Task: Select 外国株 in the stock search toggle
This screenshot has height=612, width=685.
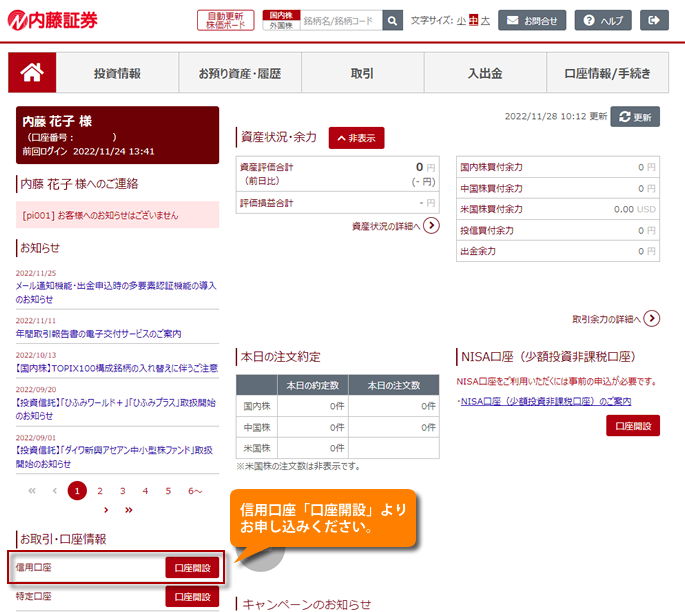Action: coord(281,26)
